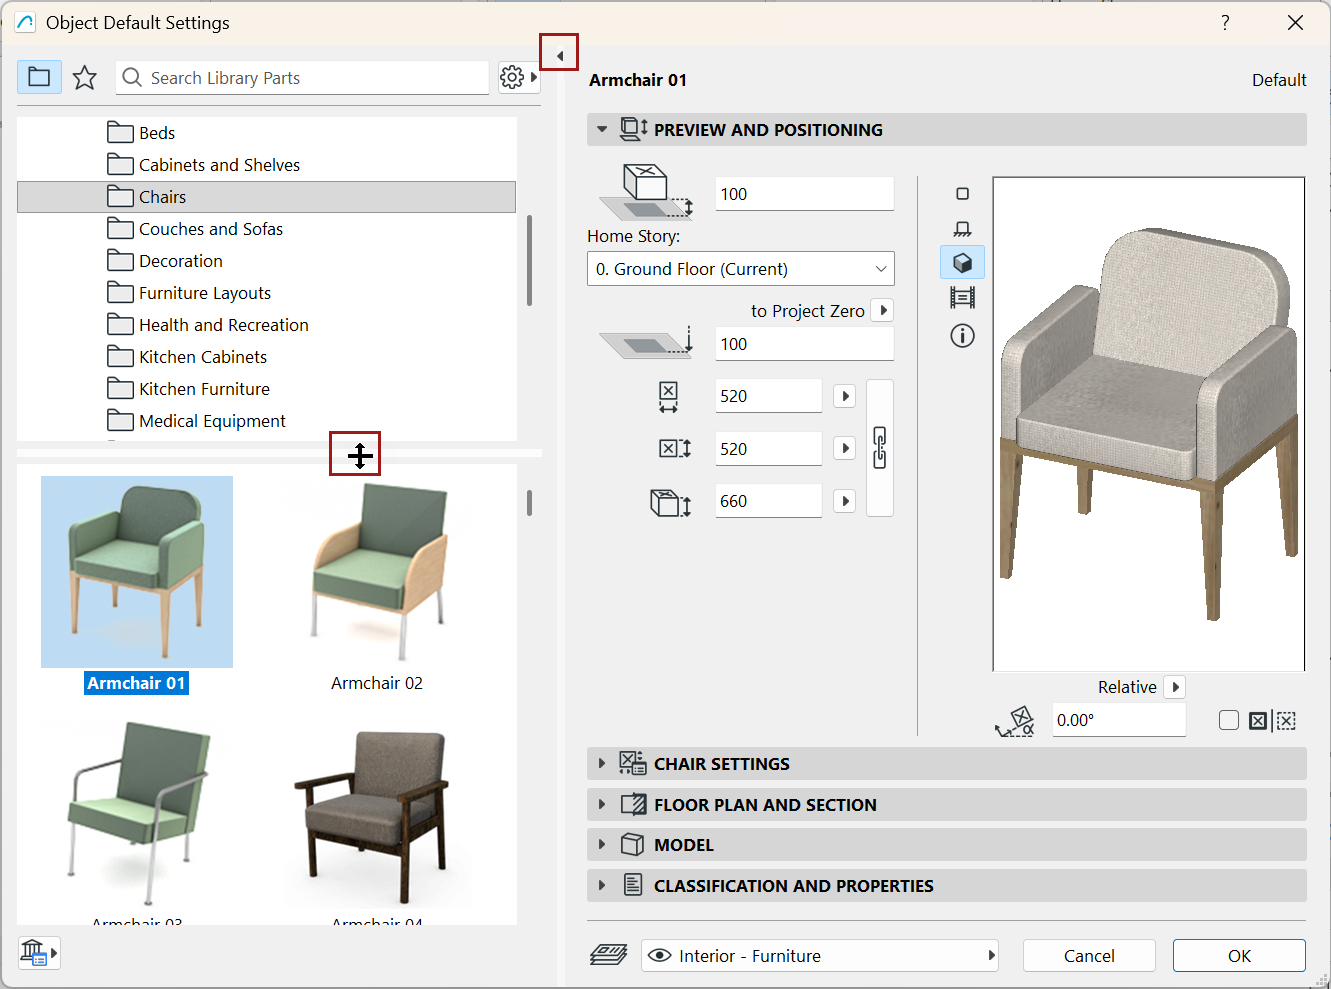Collapse PREVIEW AND POSITIONING panel
This screenshot has width=1331, height=989.
point(946,129)
